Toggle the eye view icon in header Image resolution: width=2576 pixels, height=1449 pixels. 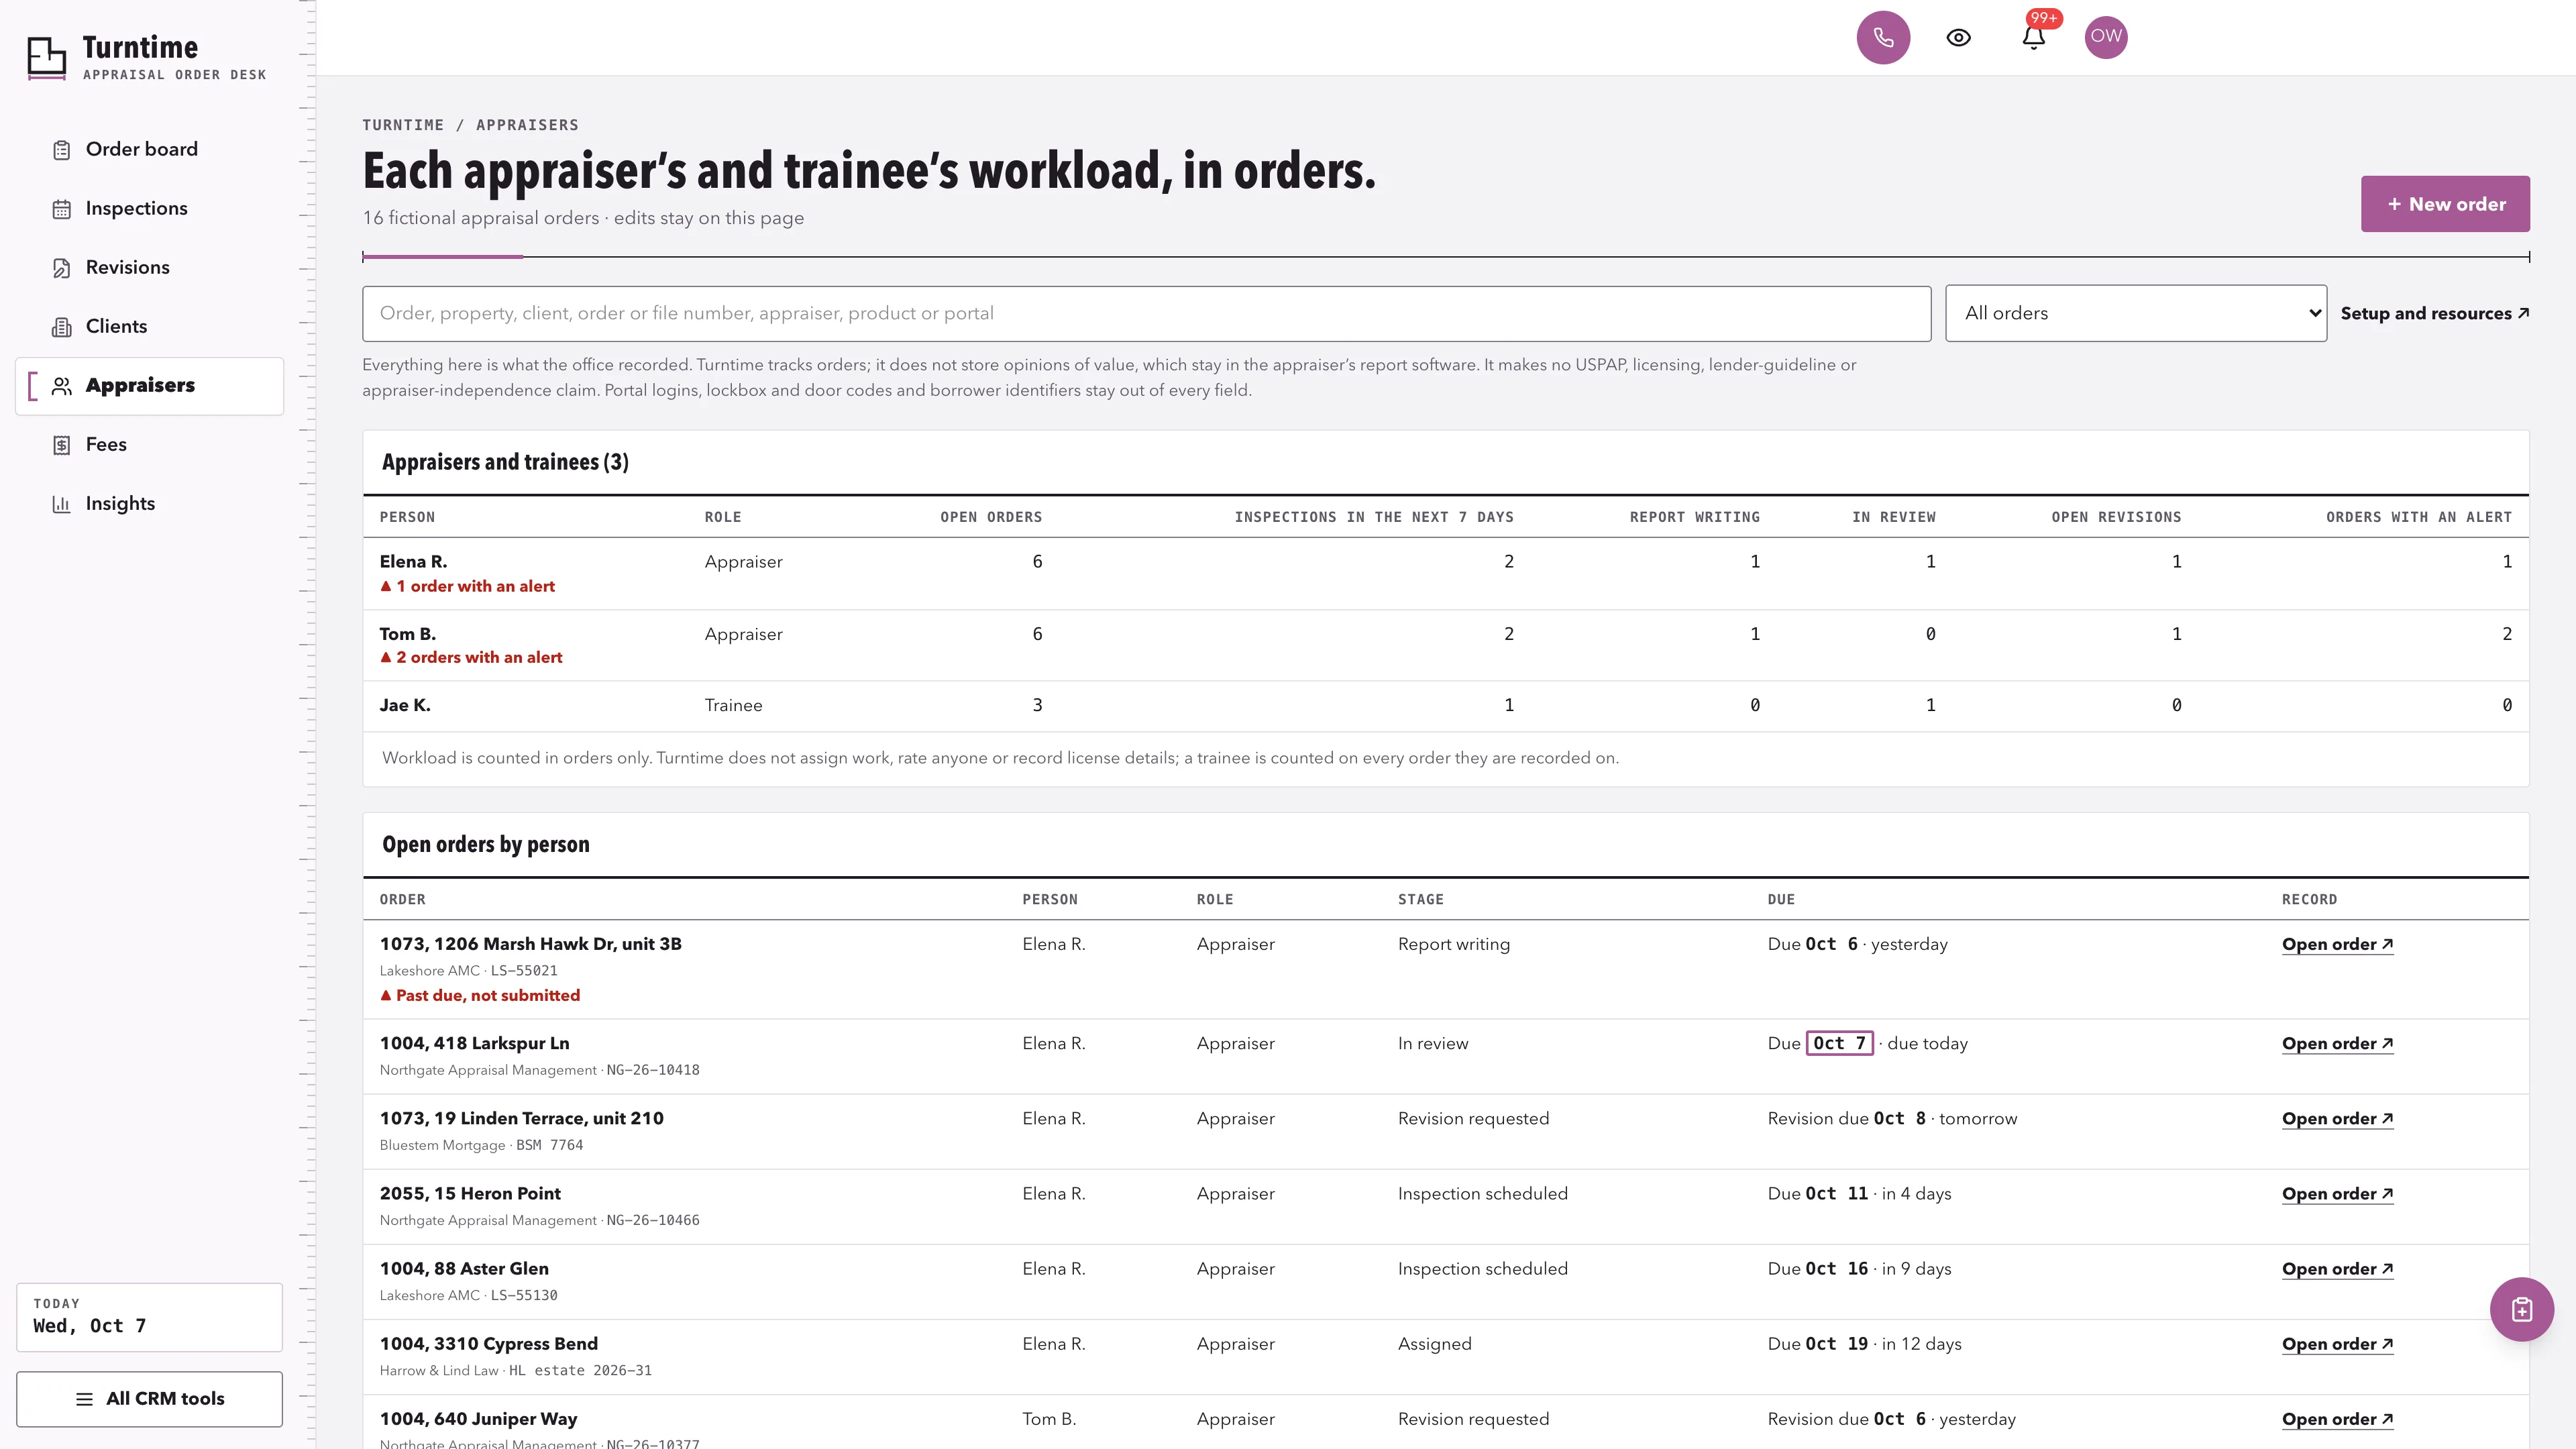(x=1958, y=37)
